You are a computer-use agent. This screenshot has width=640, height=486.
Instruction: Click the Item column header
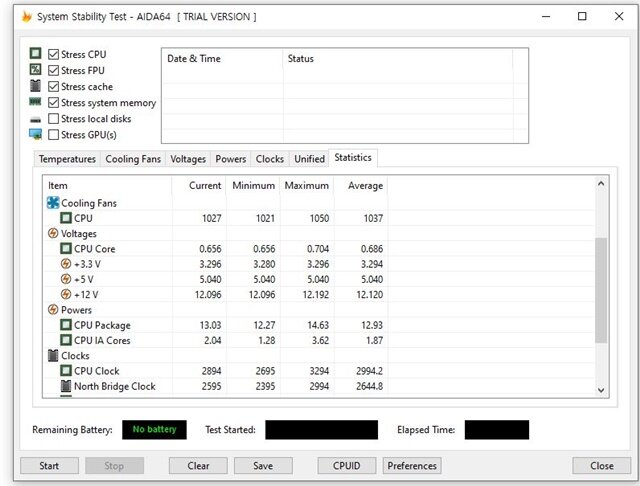click(107, 186)
